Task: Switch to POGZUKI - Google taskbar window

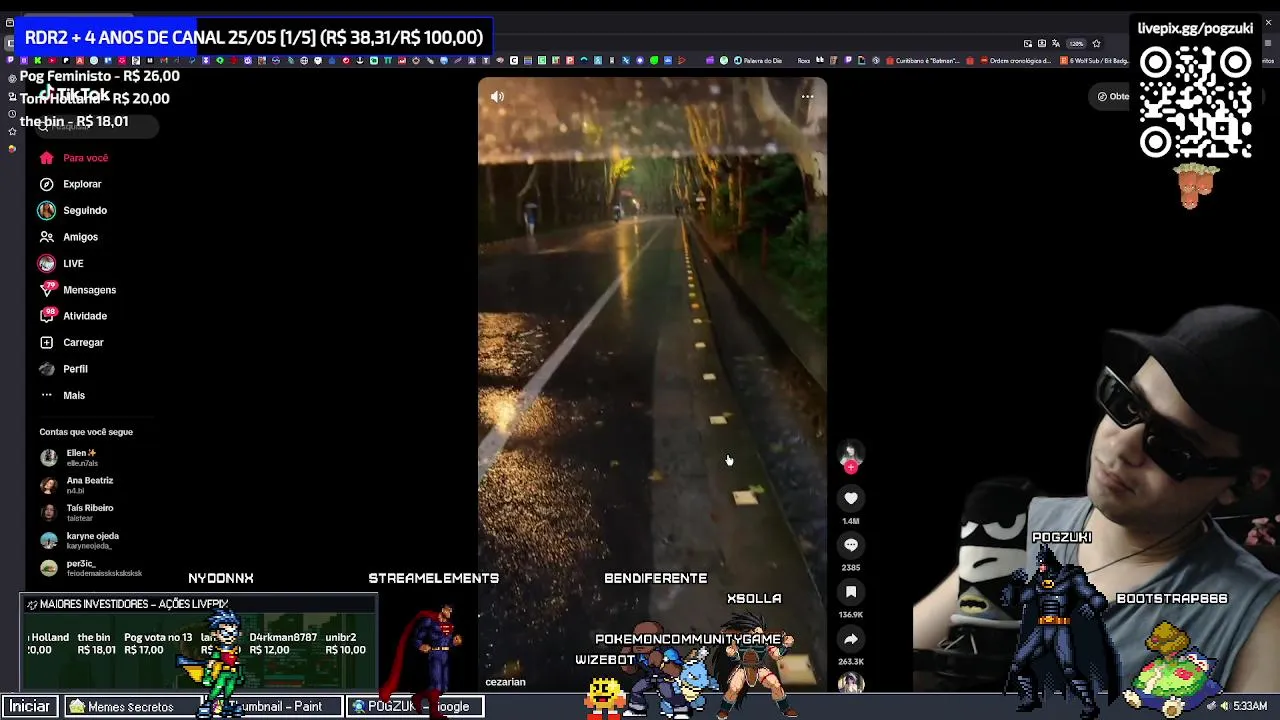Action: 415,706
